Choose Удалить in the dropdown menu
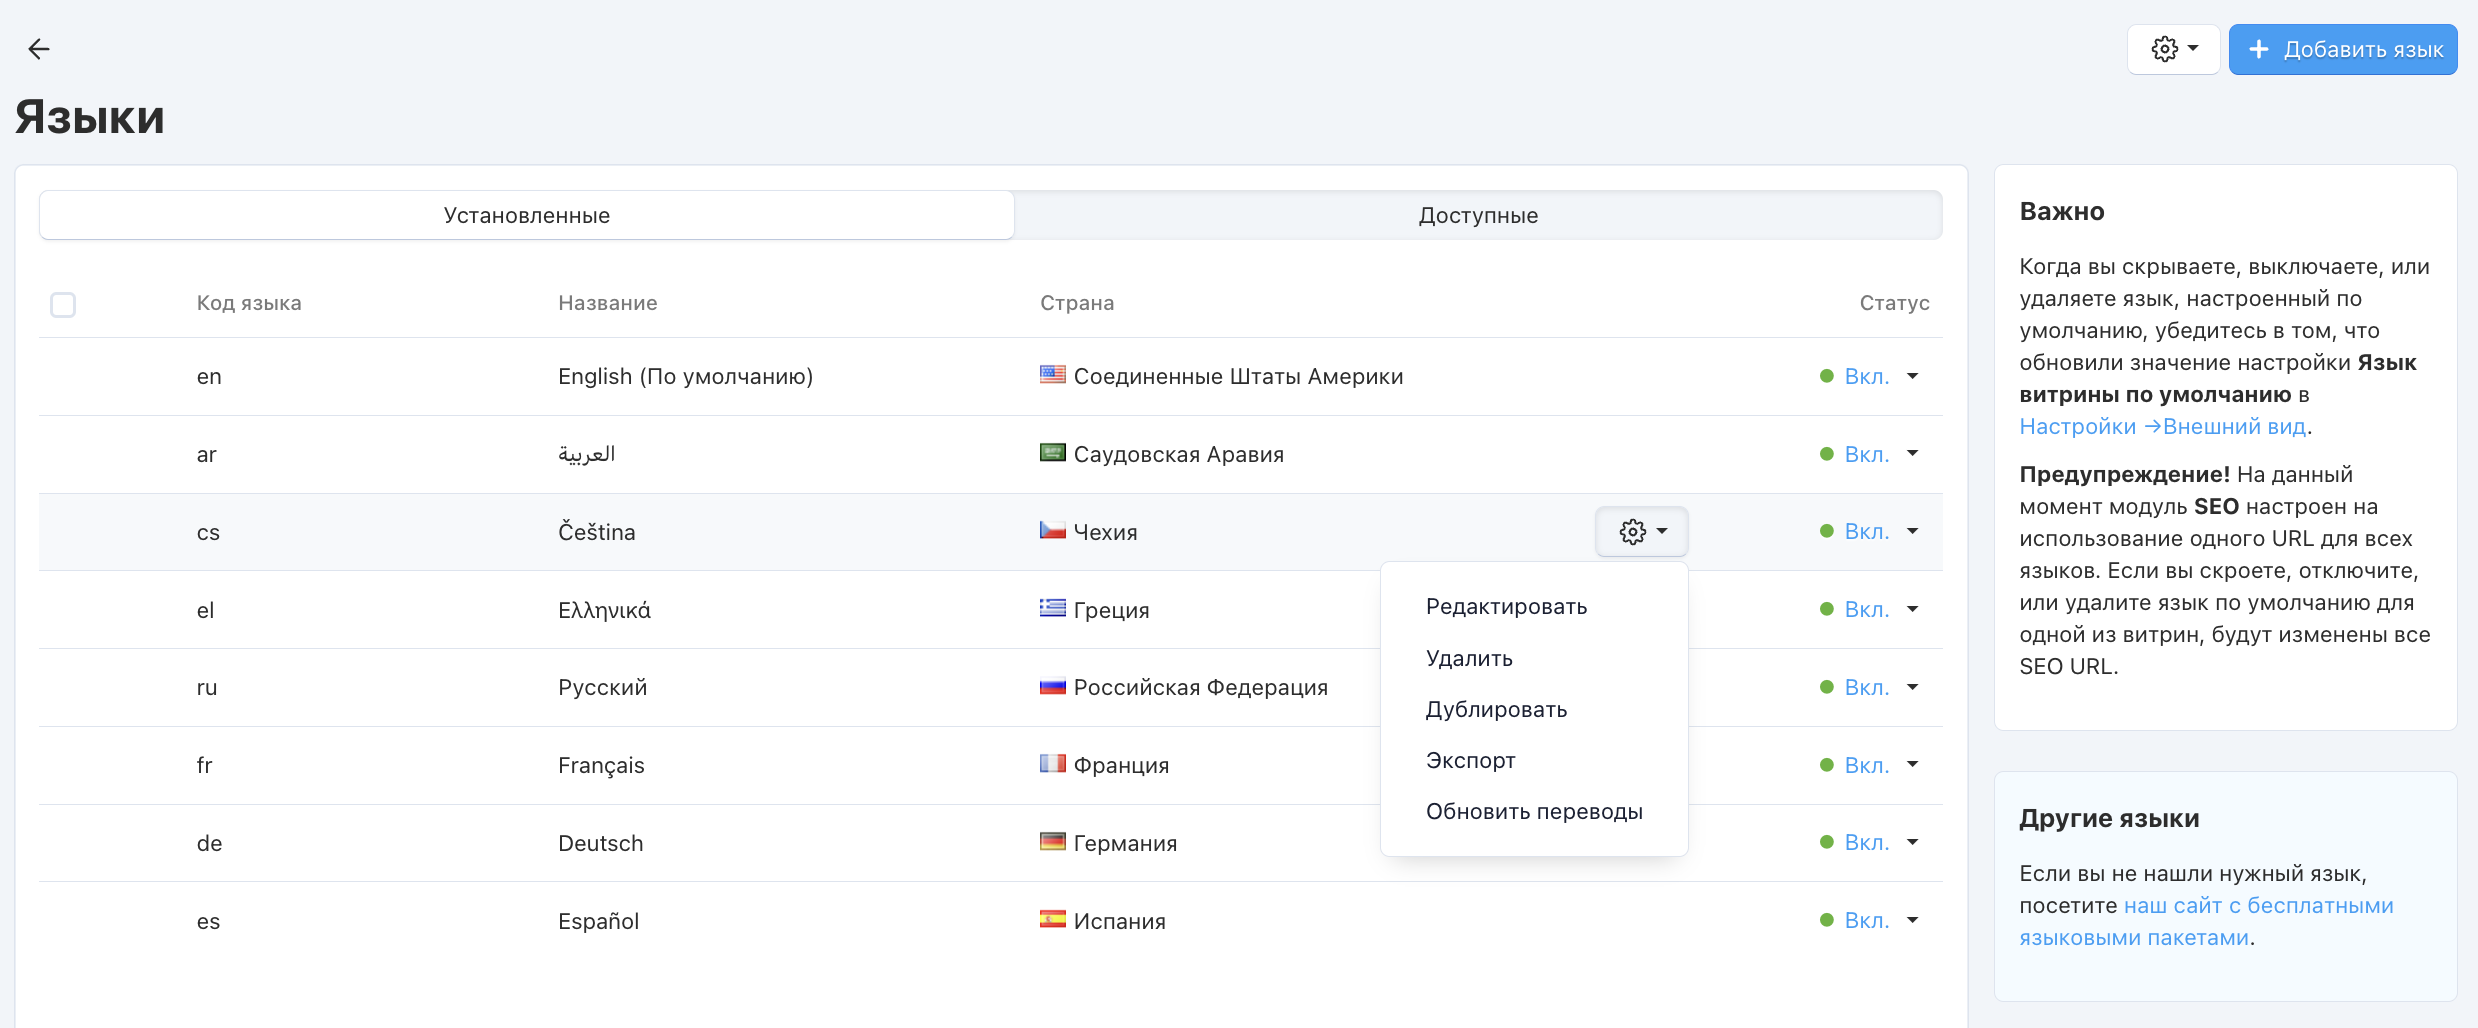The image size is (2478, 1028). (1469, 658)
